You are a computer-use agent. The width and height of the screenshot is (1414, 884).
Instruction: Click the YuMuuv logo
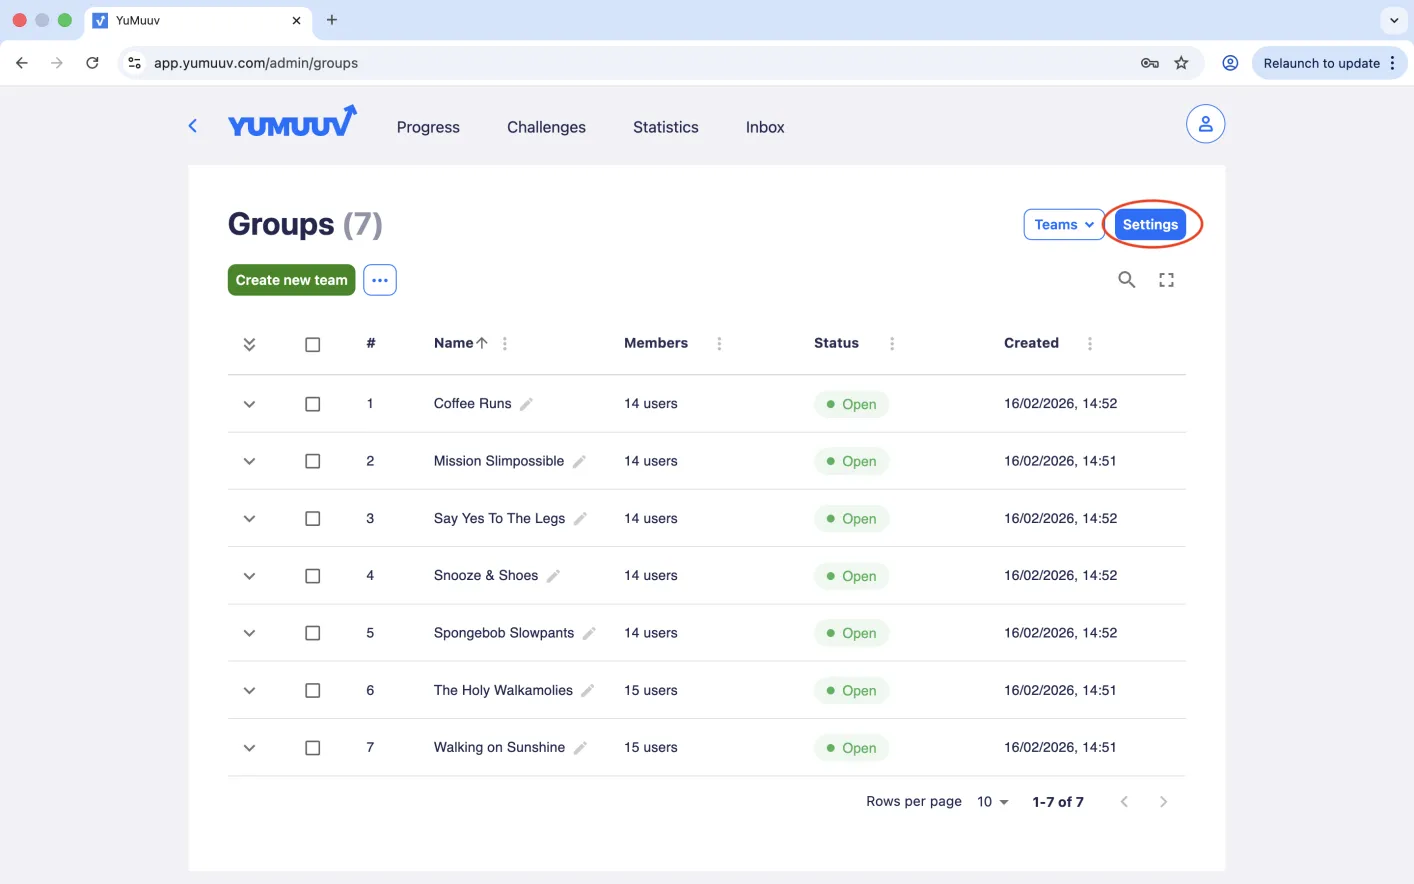(x=292, y=122)
